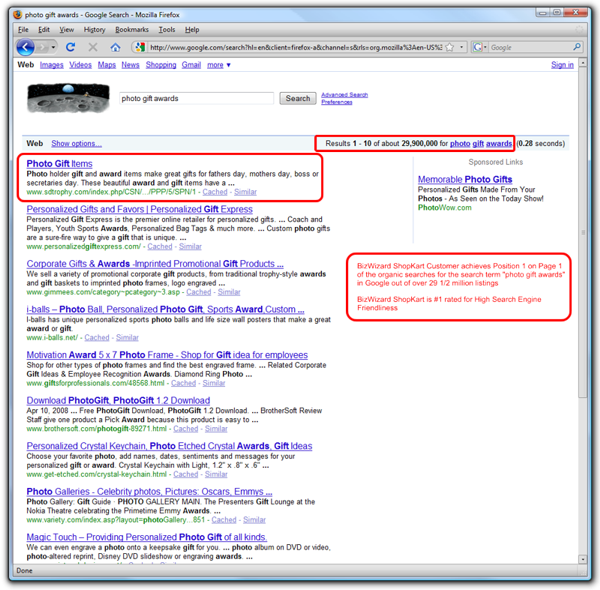Go forward with the Forward arrow
The height and width of the screenshot is (590, 600).
point(42,47)
